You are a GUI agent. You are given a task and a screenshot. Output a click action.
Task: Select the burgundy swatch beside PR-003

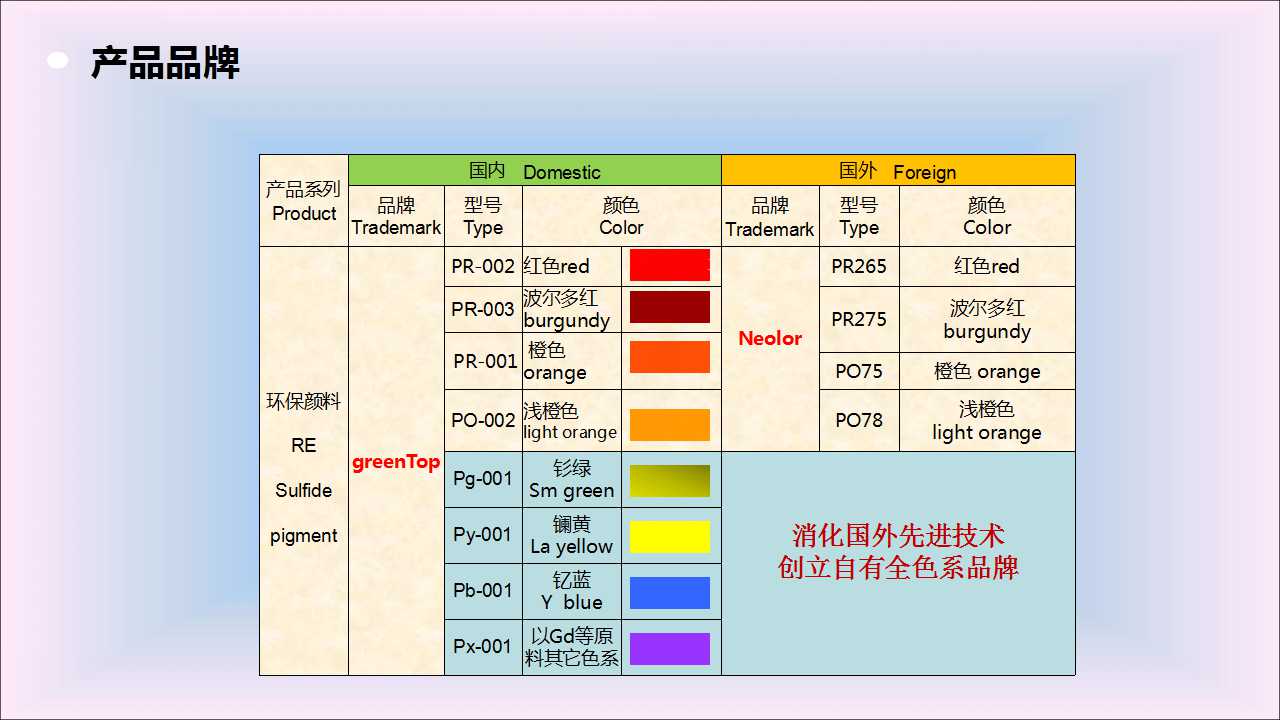coord(669,308)
